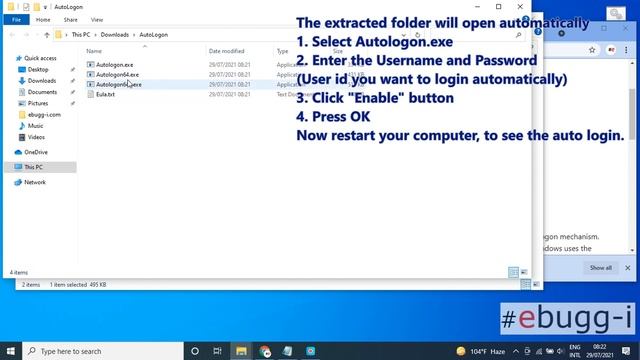Open the File ribbon tab
The height and width of the screenshot is (360, 640).
coord(16,20)
